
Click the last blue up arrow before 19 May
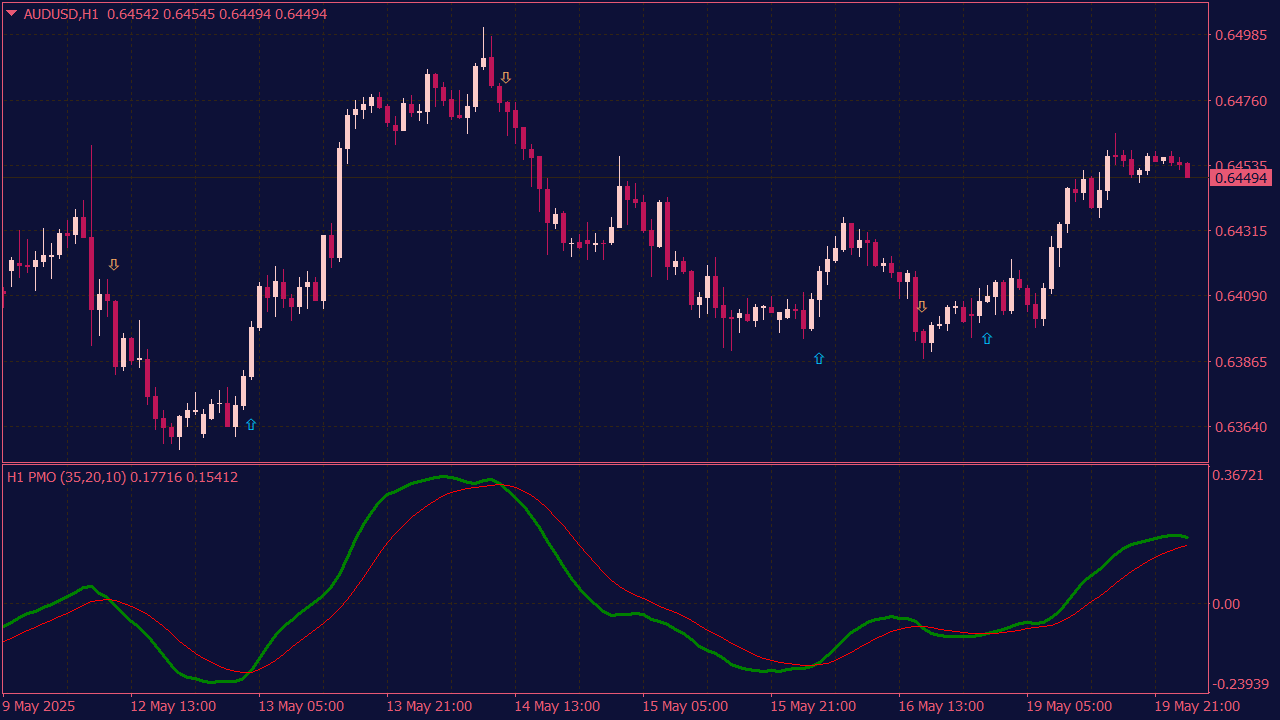coord(987,339)
